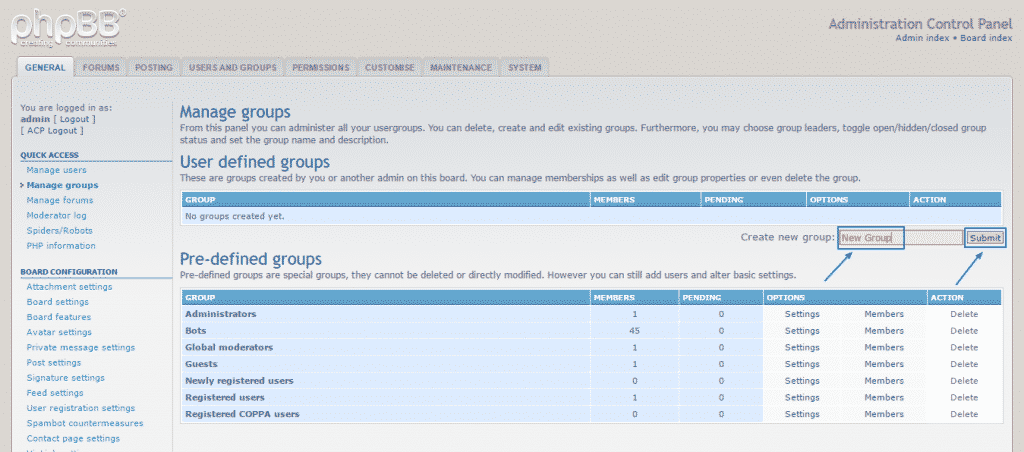This screenshot has height=452, width=1024.
Task: Select Manage groups in sidebar
Action: click(x=63, y=185)
